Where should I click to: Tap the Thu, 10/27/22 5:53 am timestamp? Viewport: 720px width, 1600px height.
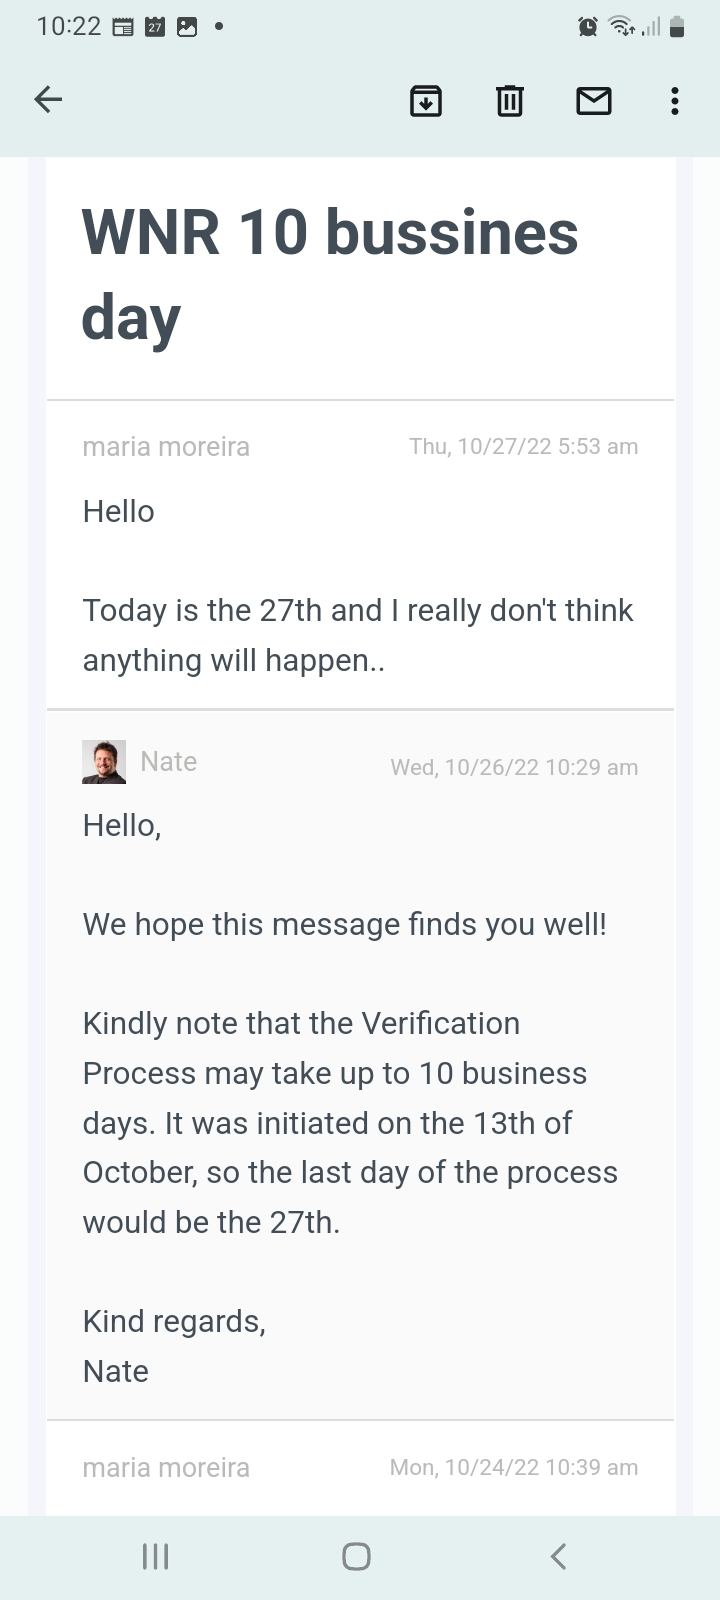click(523, 447)
